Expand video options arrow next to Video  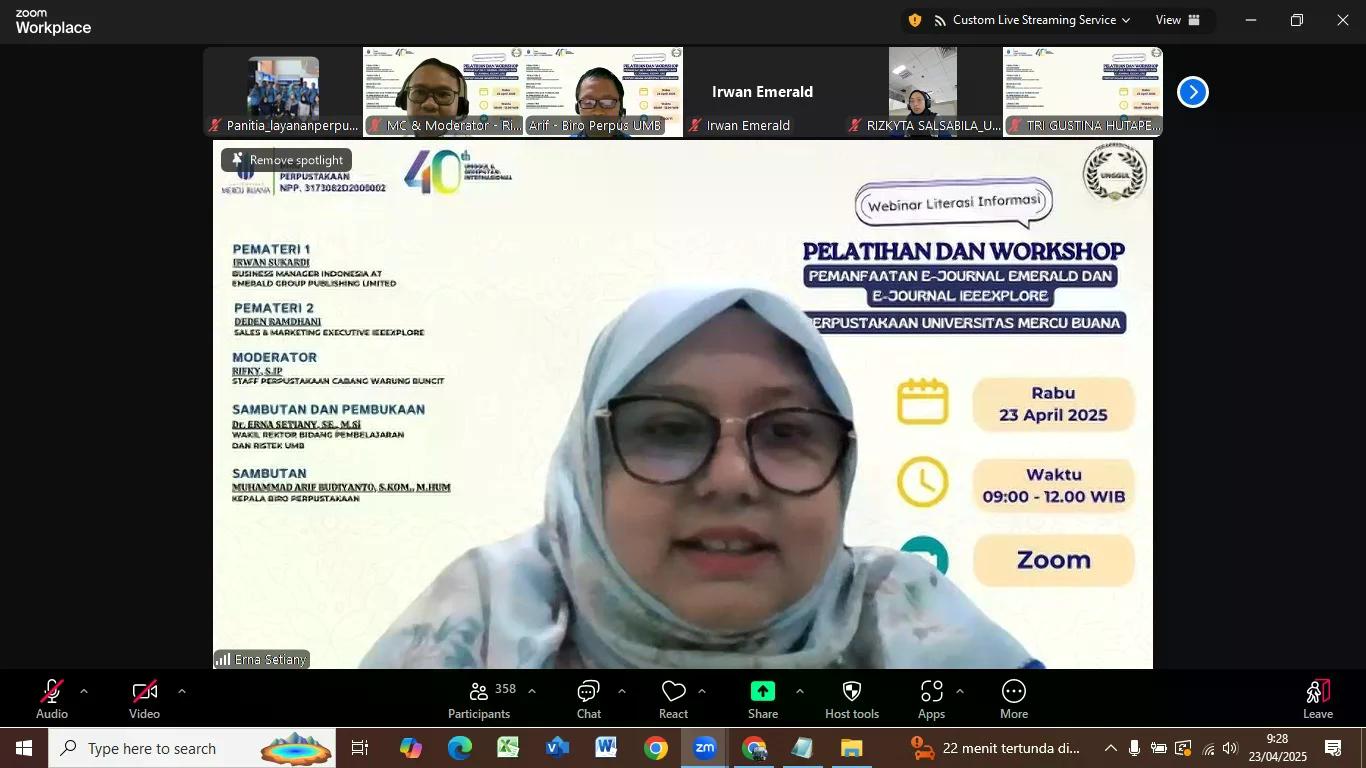181,691
